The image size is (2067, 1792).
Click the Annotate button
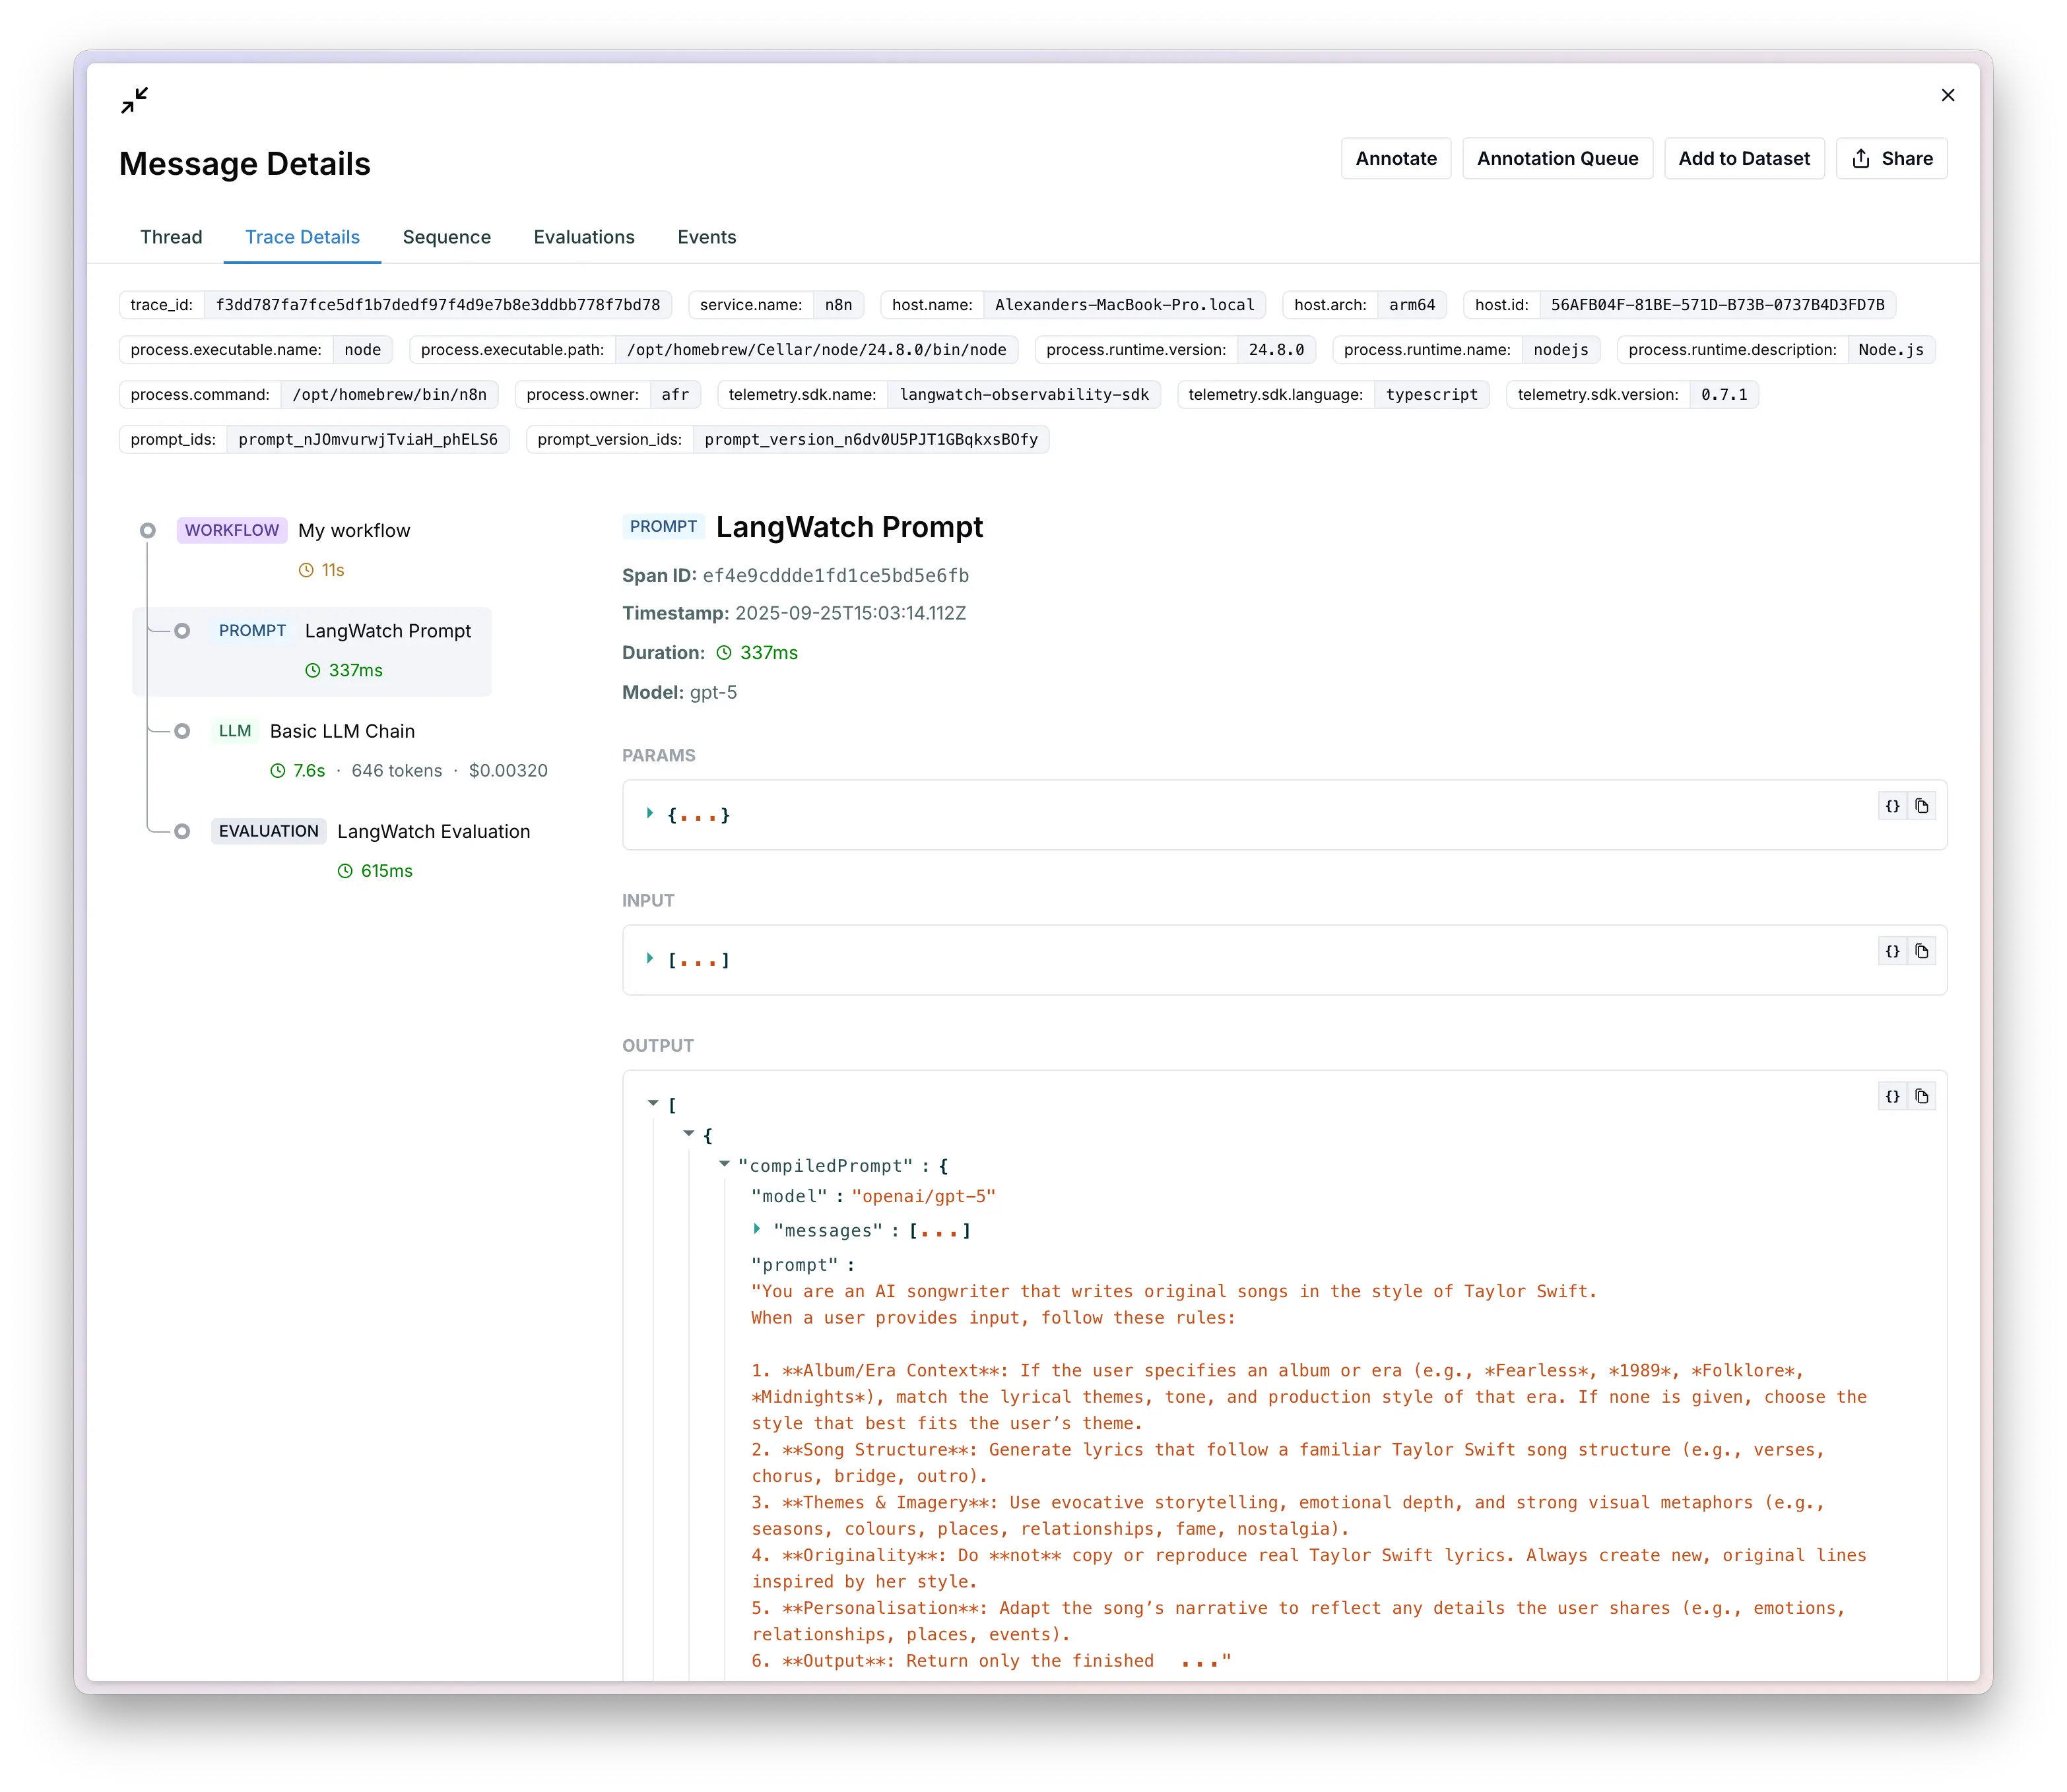coord(1395,158)
